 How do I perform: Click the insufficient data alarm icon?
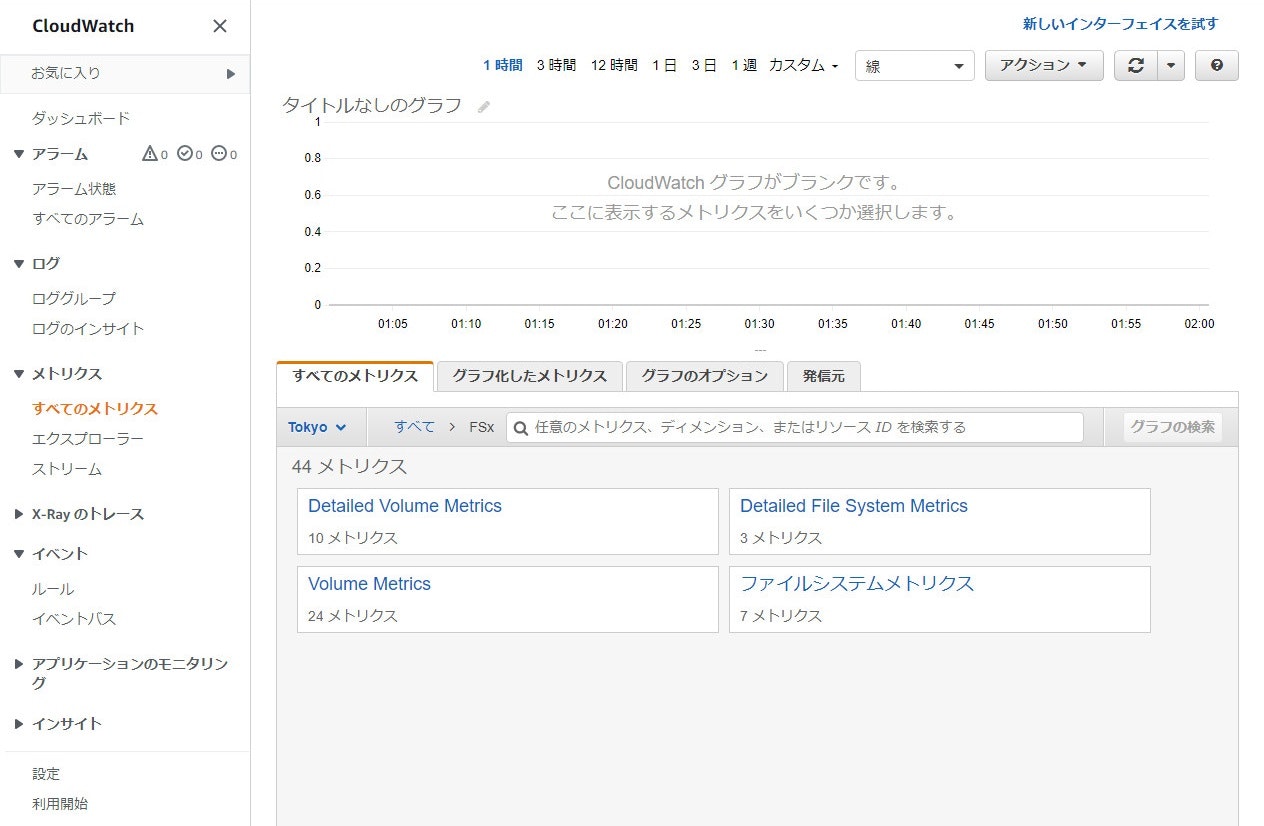[219, 154]
